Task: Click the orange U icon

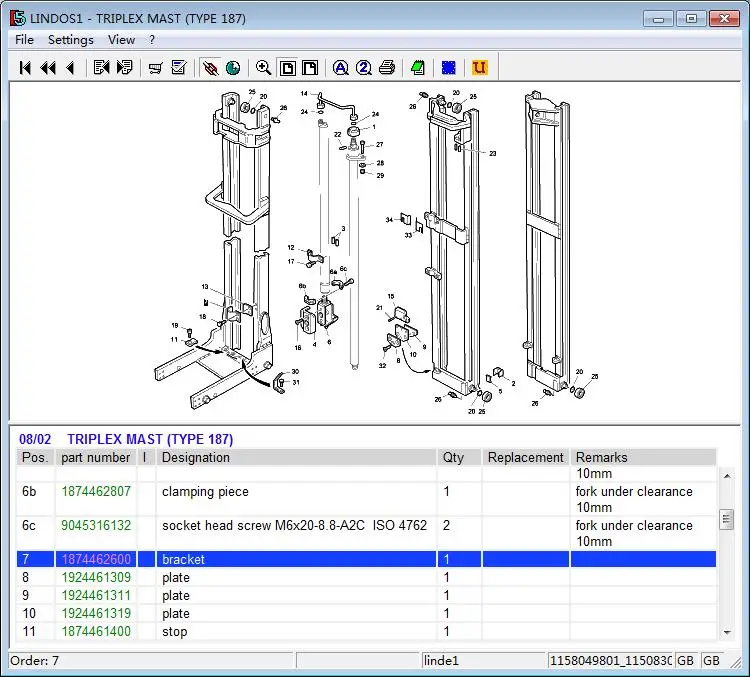Action: point(479,67)
